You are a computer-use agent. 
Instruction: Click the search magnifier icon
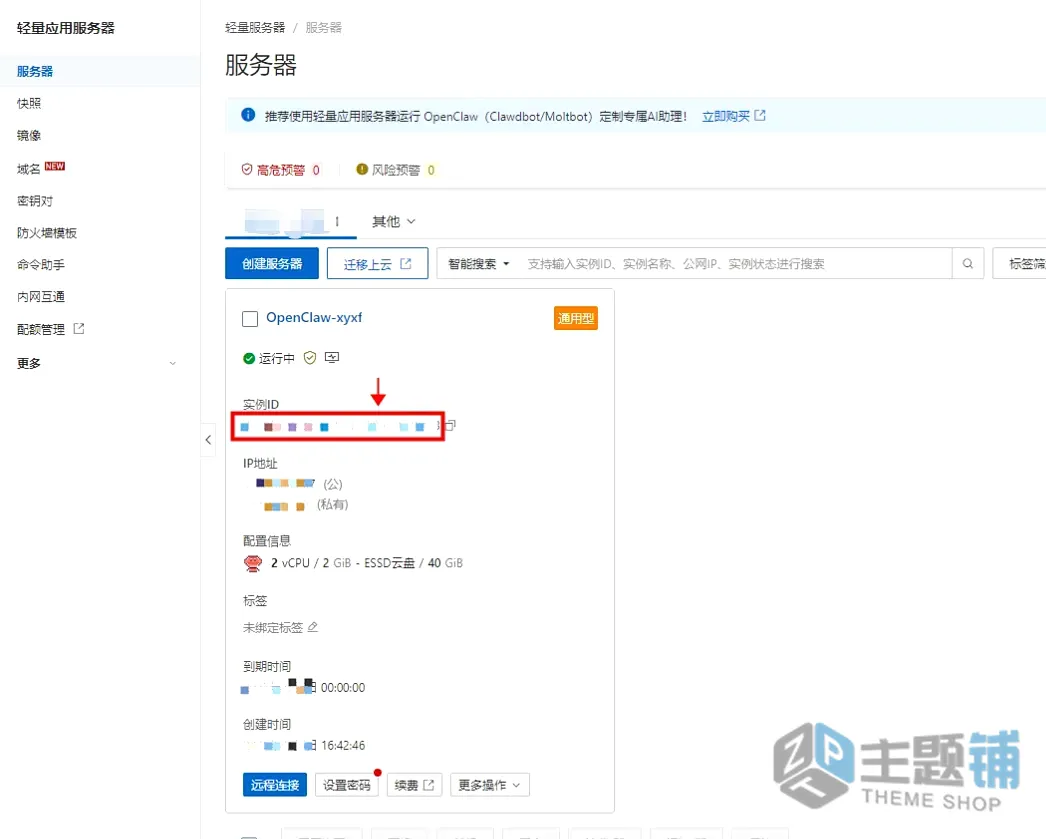click(967, 263)
